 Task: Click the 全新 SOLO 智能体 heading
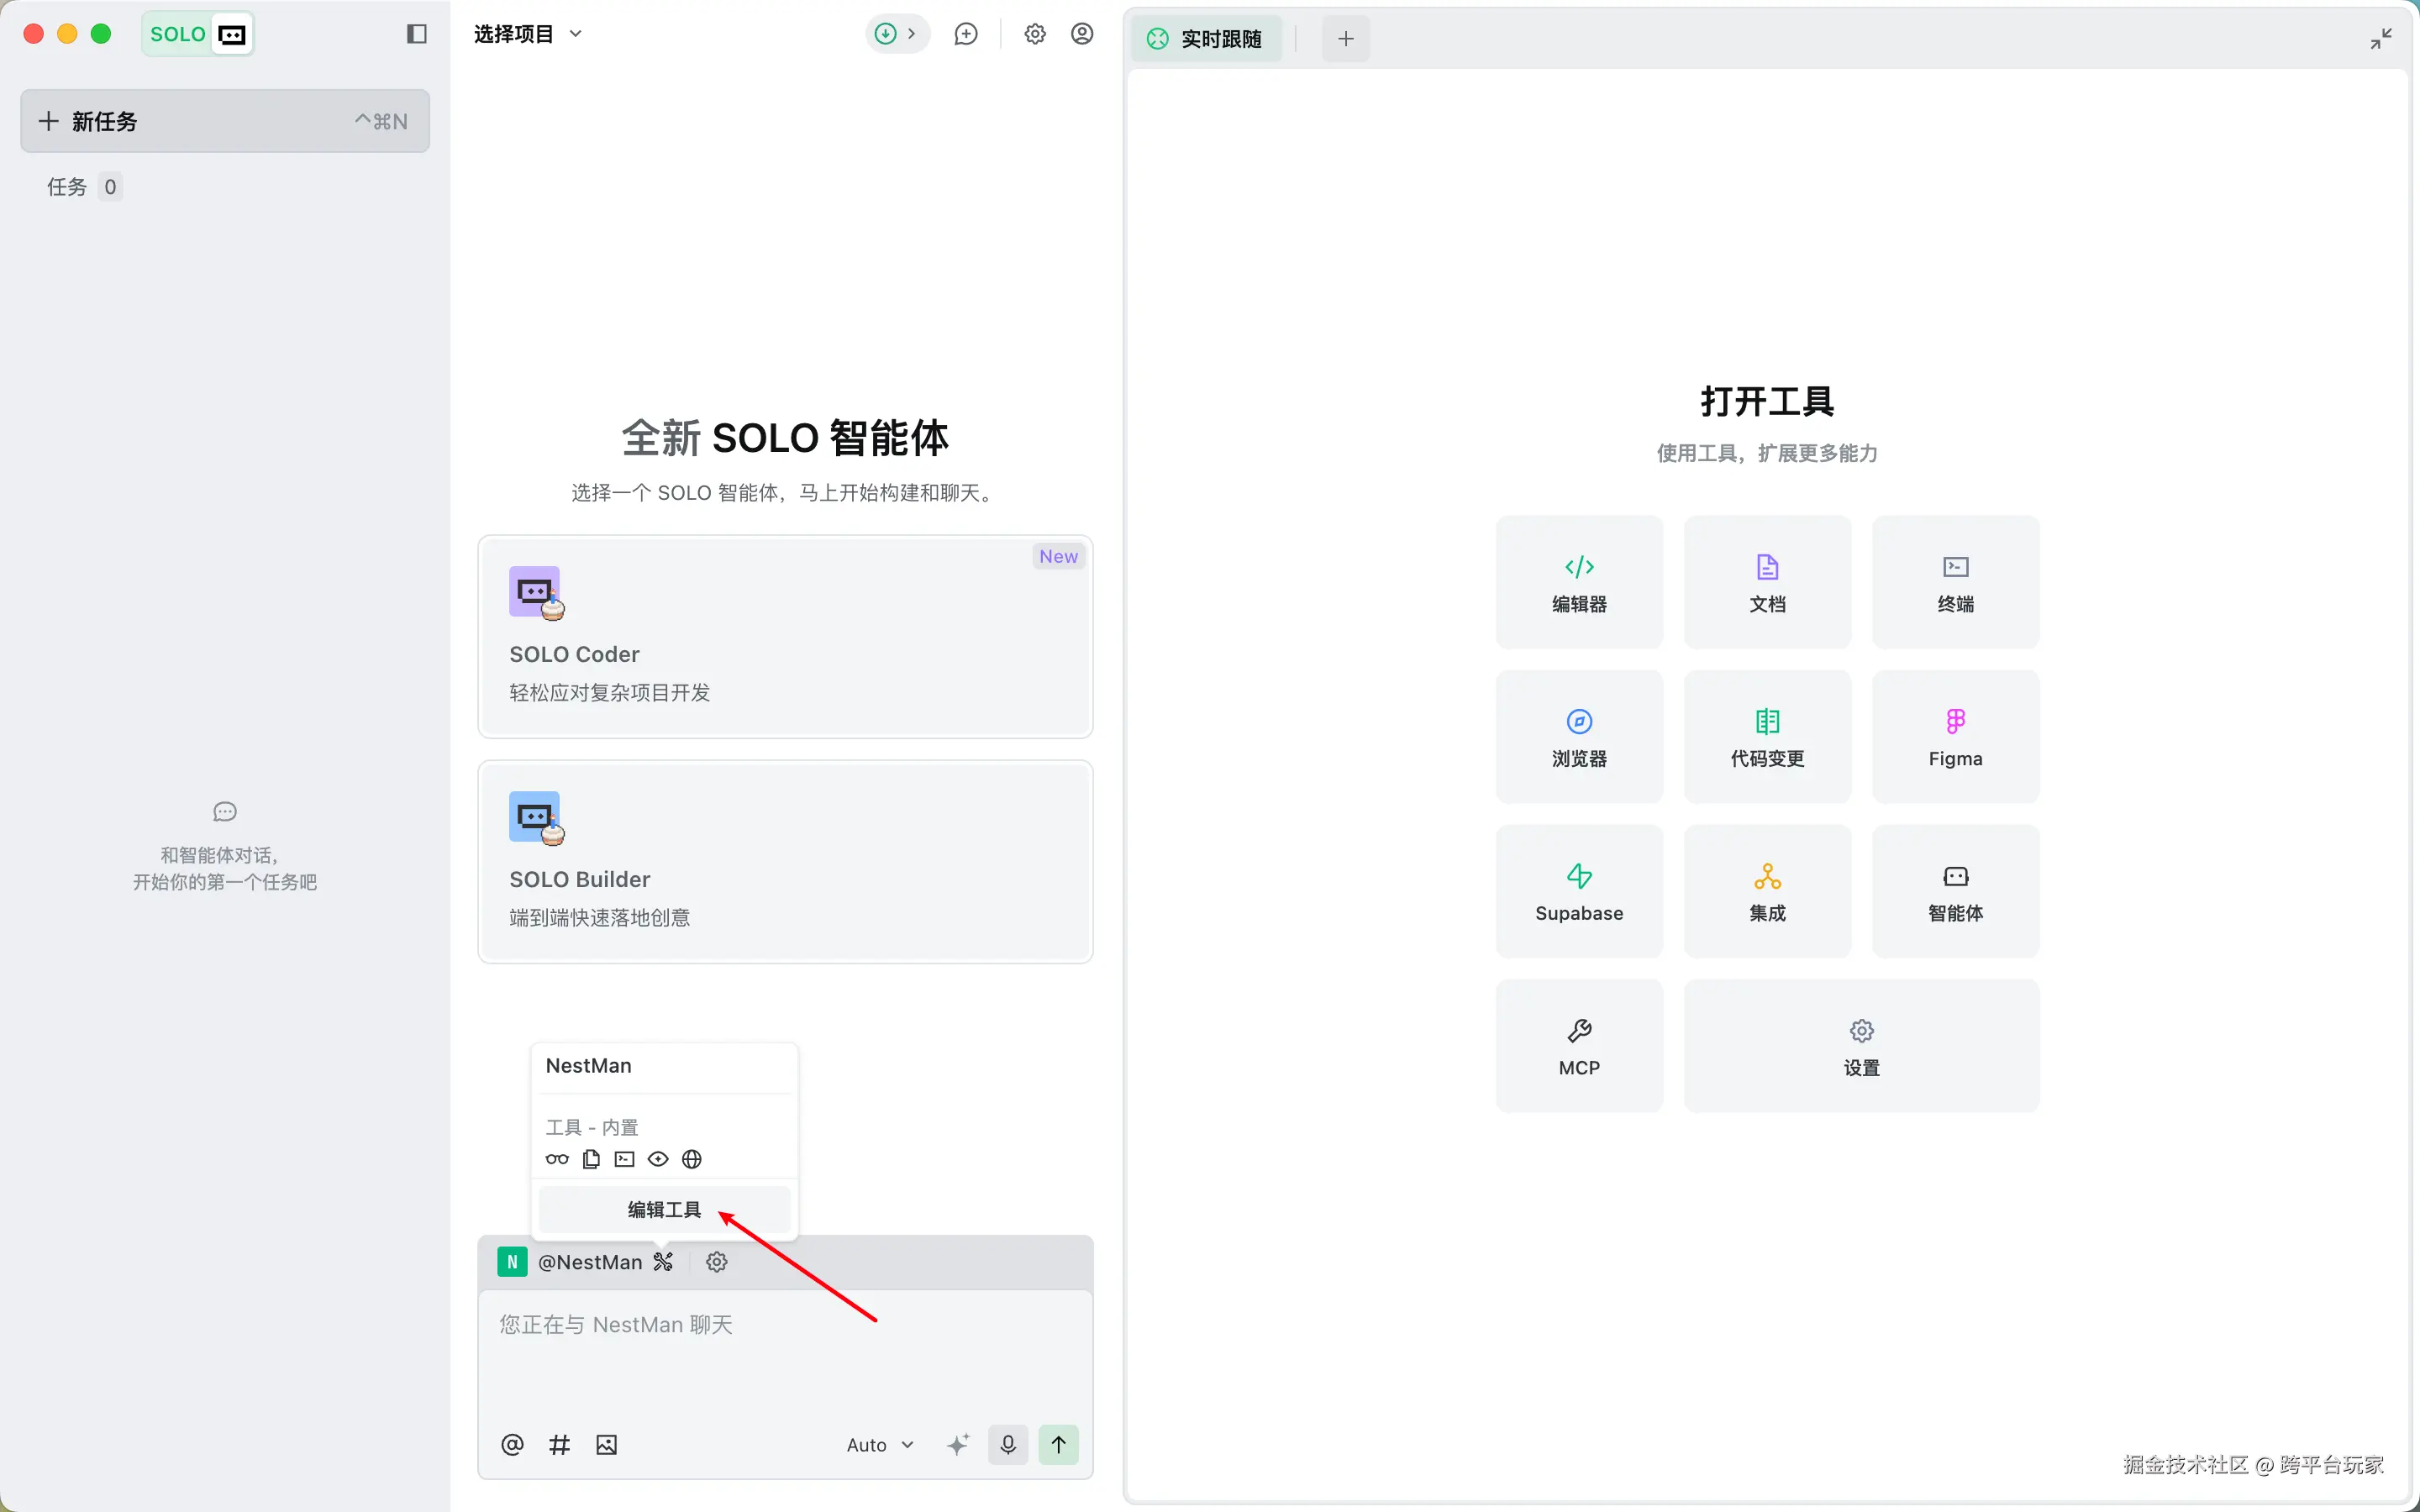(x=785, y=438)
